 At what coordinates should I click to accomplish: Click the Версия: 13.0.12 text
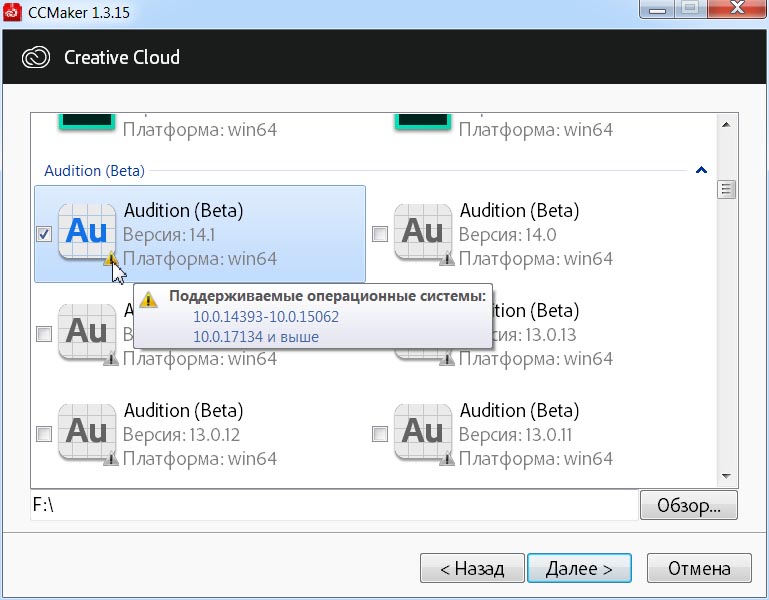tap(181, 435)
